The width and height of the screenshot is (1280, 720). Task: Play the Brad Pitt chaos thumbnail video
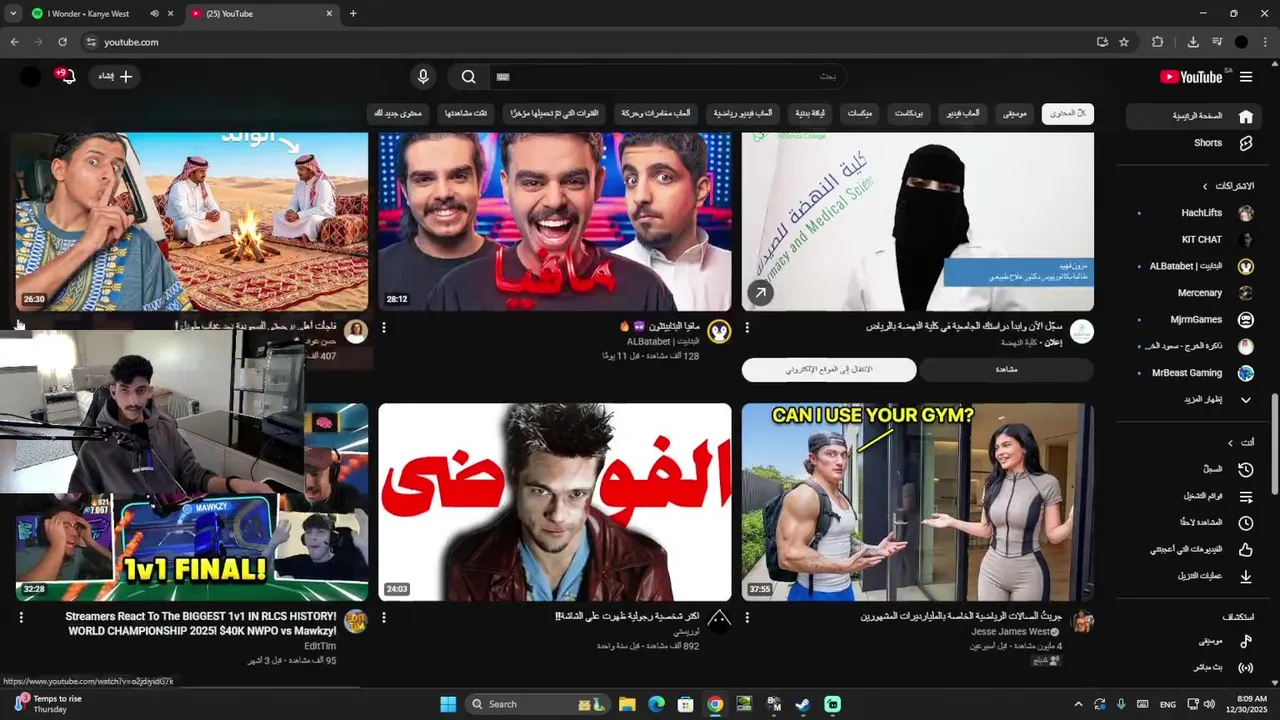555,502
